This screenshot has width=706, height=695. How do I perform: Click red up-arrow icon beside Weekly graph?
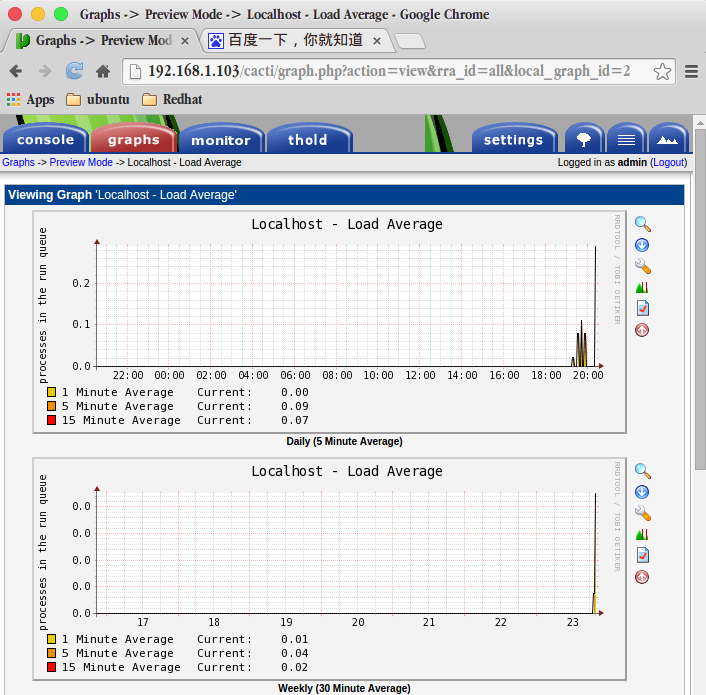[642, 577]
